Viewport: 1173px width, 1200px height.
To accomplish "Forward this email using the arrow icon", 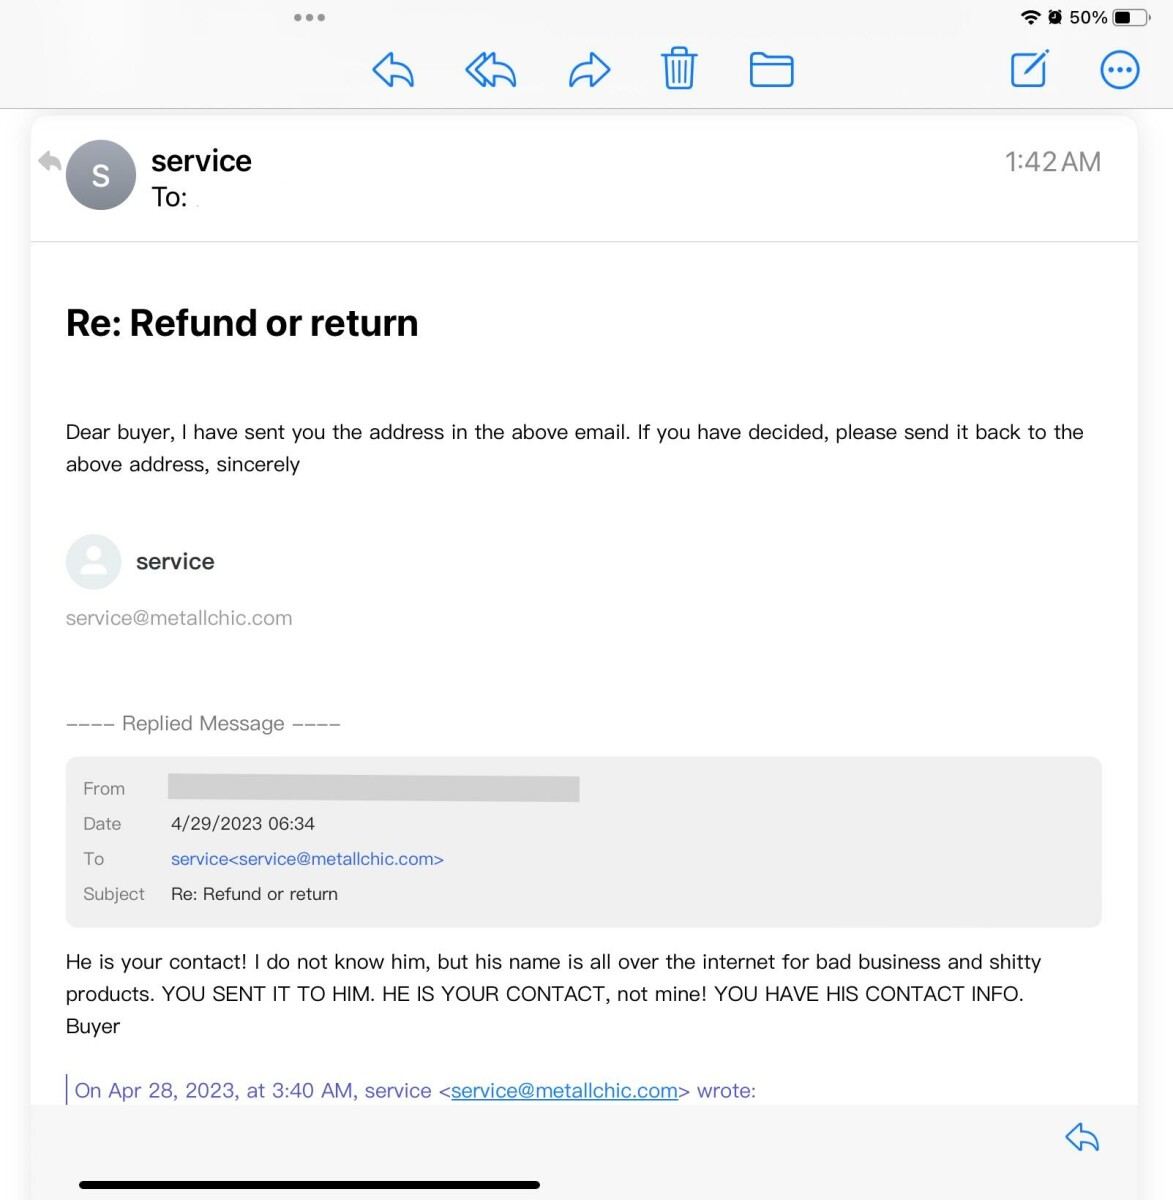I will (589, 70).
